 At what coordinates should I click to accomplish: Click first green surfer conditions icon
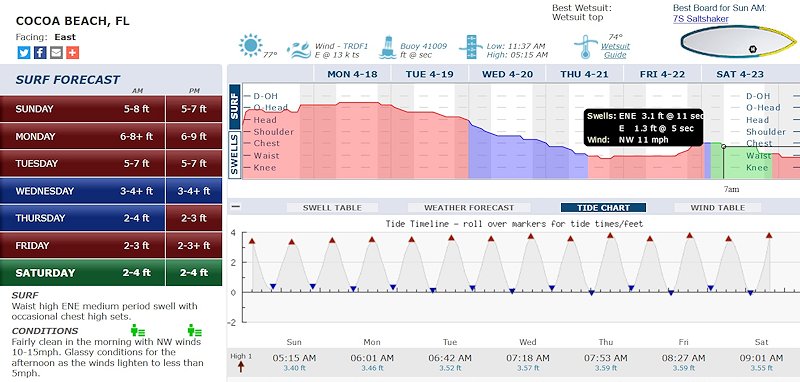tap(138, 330)
